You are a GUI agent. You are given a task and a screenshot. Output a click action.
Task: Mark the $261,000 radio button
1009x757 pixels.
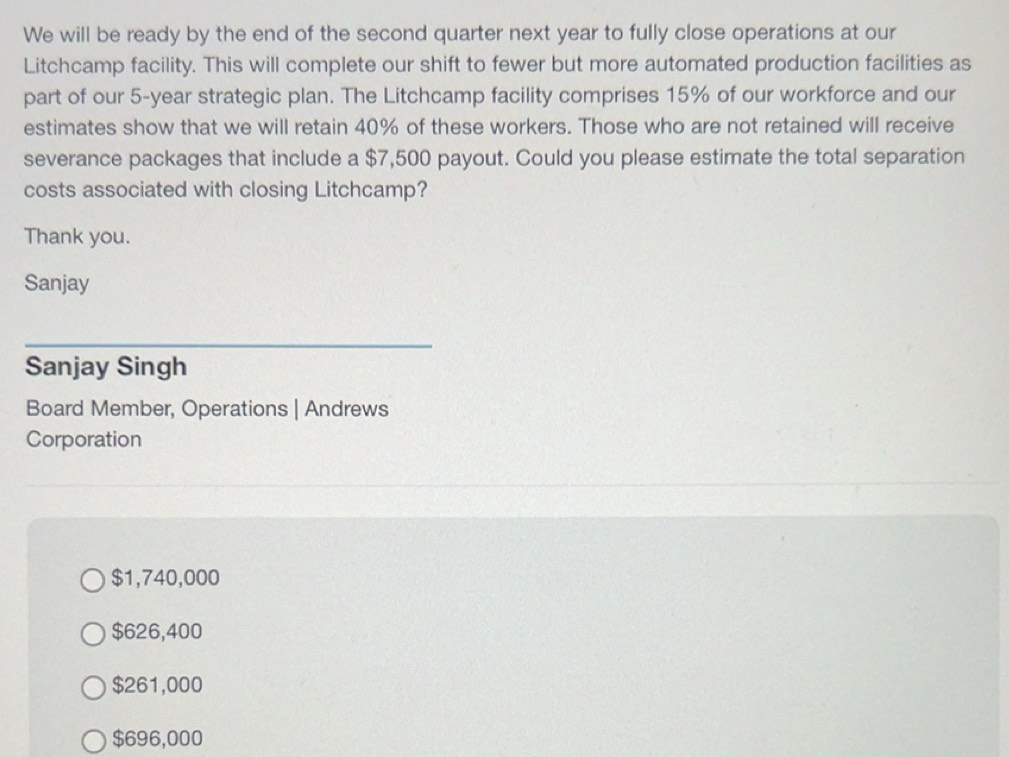click(x=93, y=687)
